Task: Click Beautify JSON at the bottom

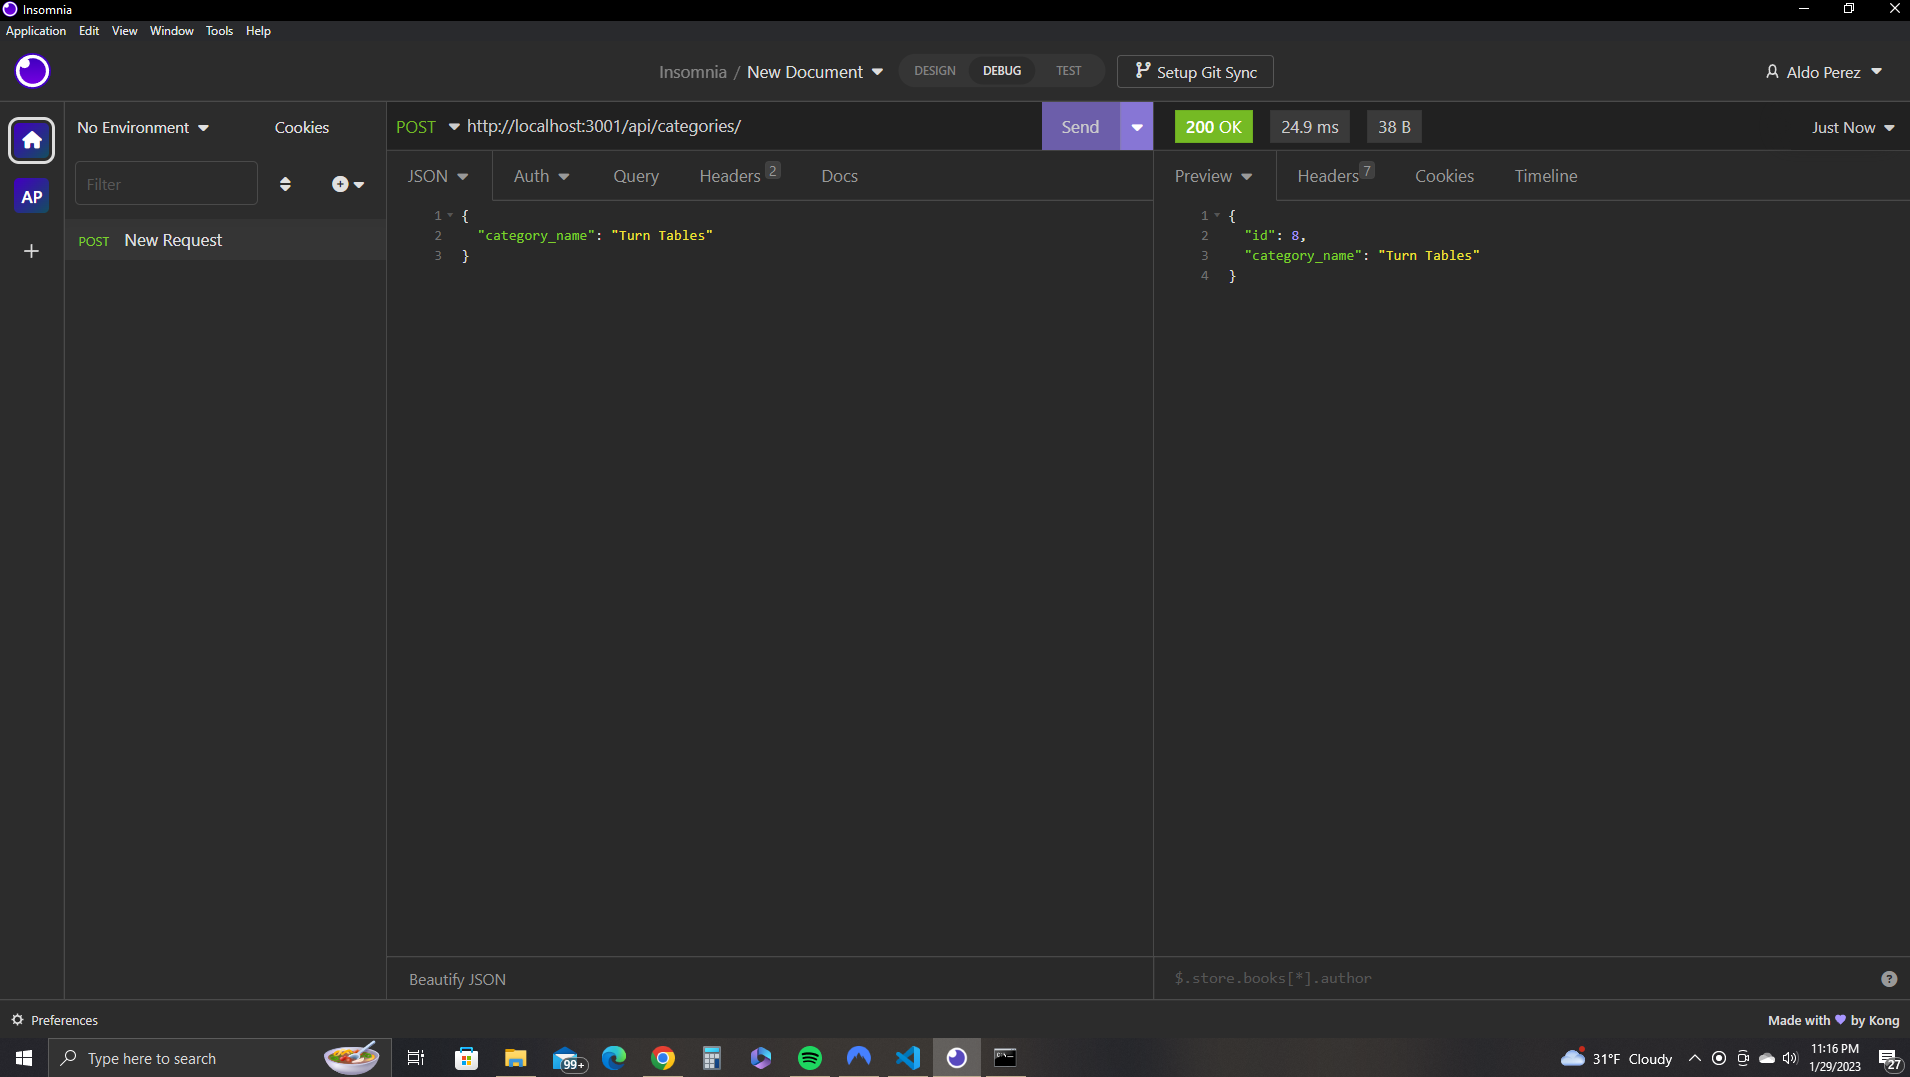Action: click(x=456, y=979)
